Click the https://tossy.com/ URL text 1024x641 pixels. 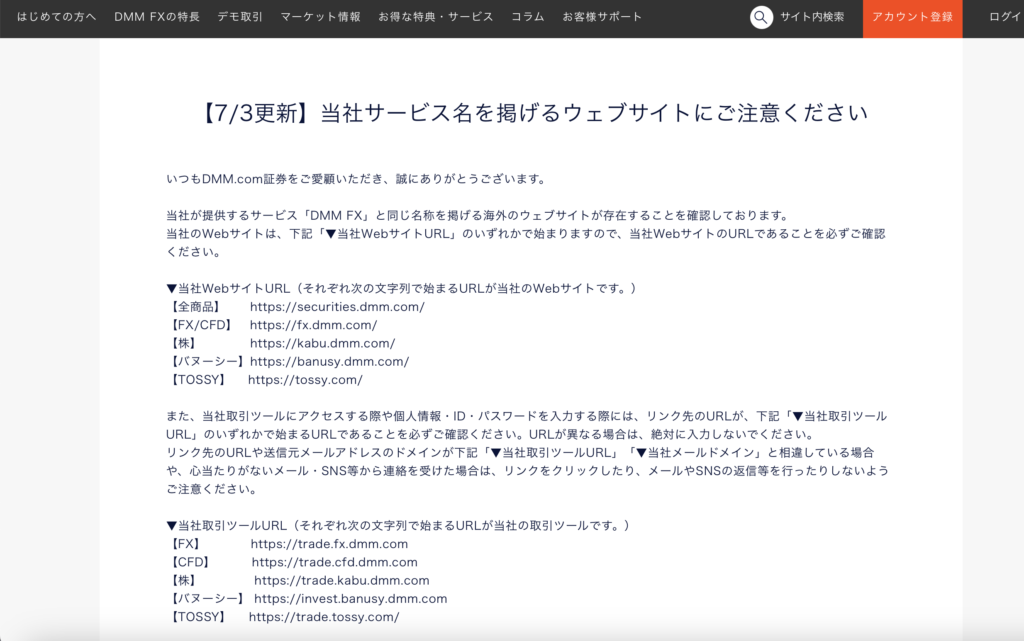coord(305,380)
